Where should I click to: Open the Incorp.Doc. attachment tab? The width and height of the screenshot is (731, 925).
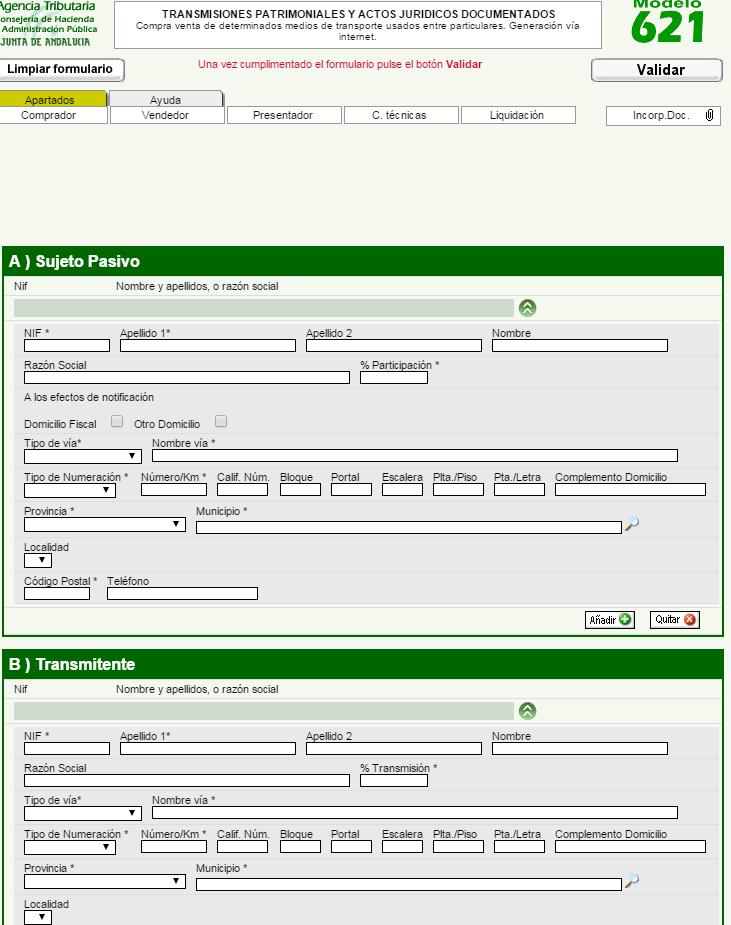pos(663,116)
